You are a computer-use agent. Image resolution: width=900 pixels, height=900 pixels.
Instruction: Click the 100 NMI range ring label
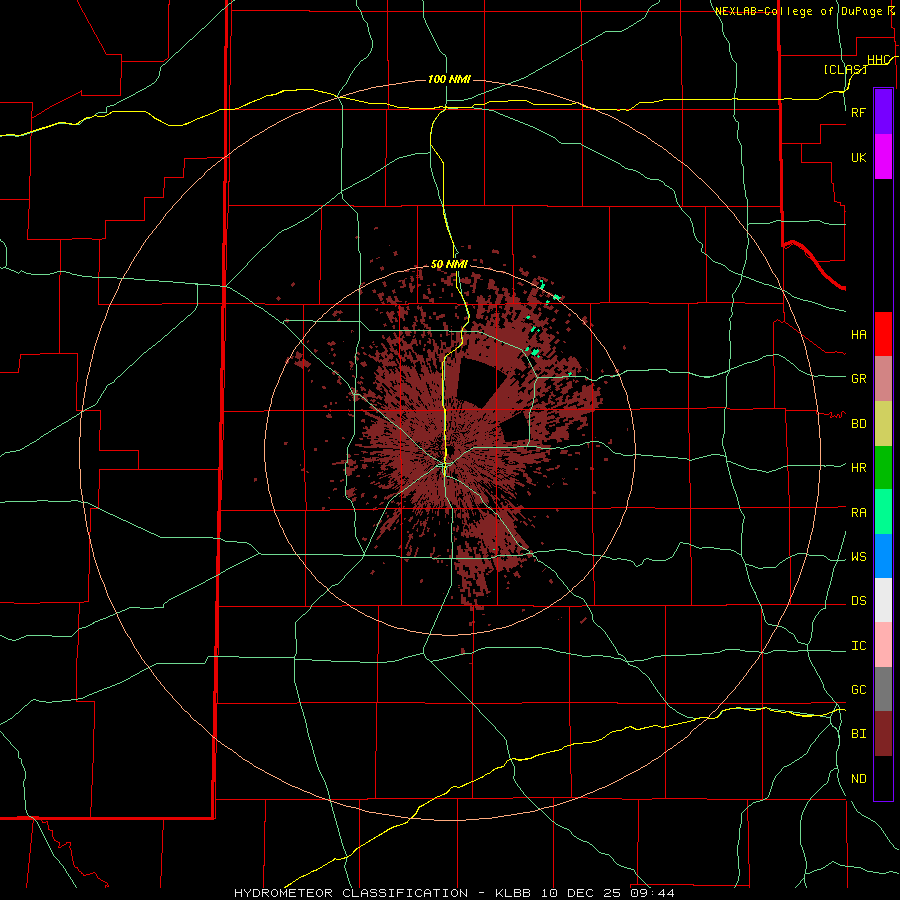[x=449, y=79]
